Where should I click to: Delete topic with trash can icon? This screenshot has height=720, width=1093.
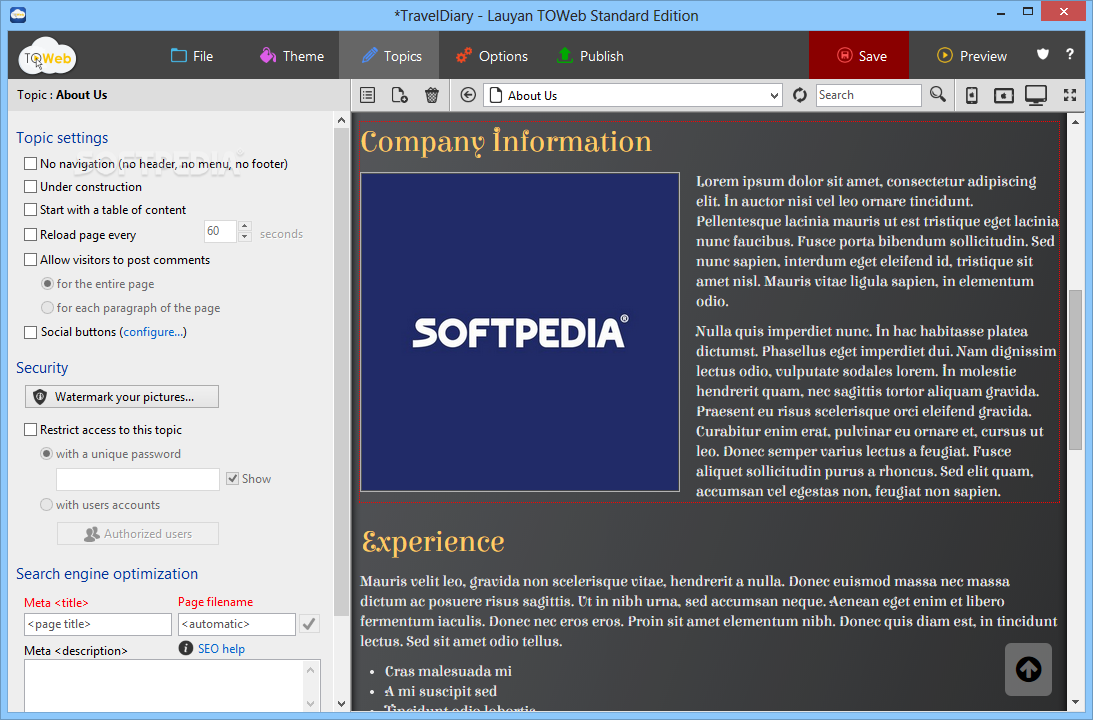pyautogui.click(x=432, y=95)
